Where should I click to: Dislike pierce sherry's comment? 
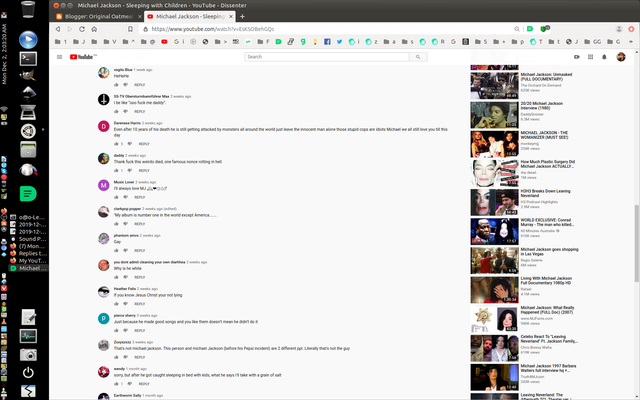(x=126, y=331)
